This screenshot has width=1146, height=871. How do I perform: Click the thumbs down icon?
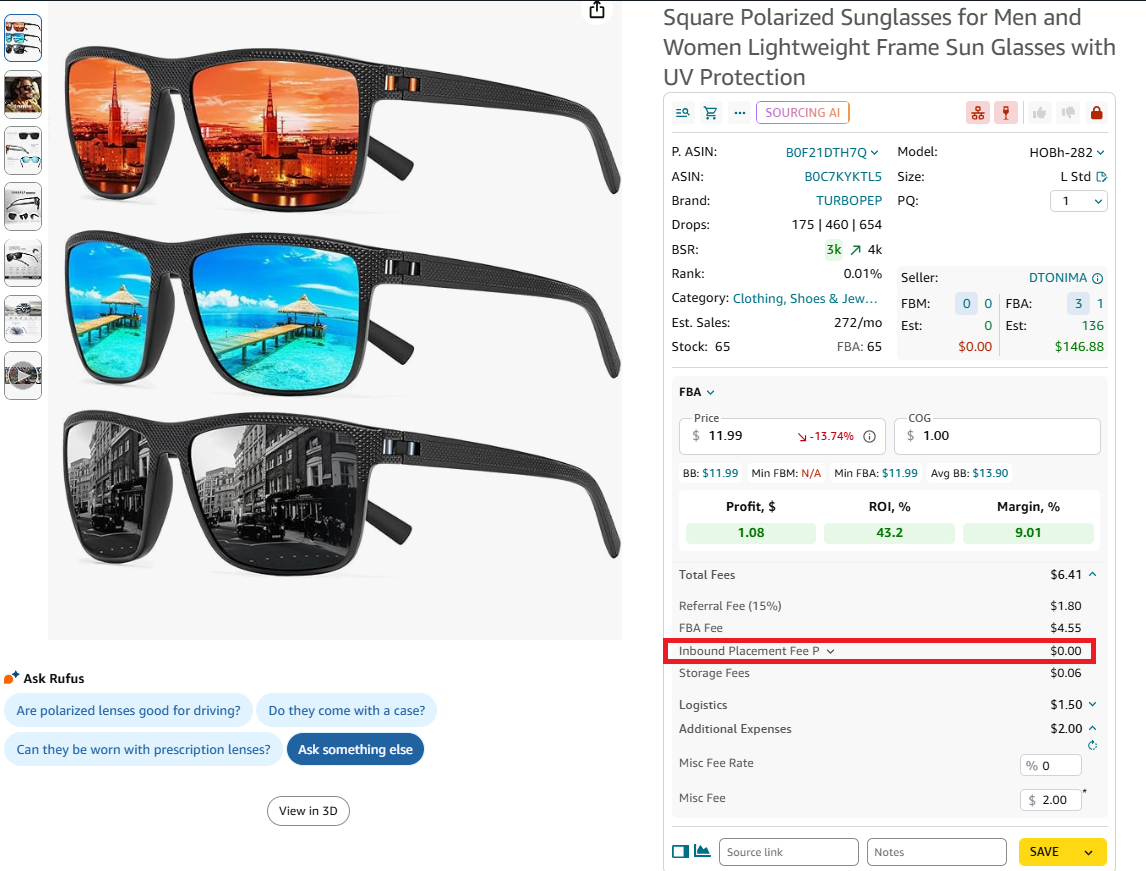1068,113
